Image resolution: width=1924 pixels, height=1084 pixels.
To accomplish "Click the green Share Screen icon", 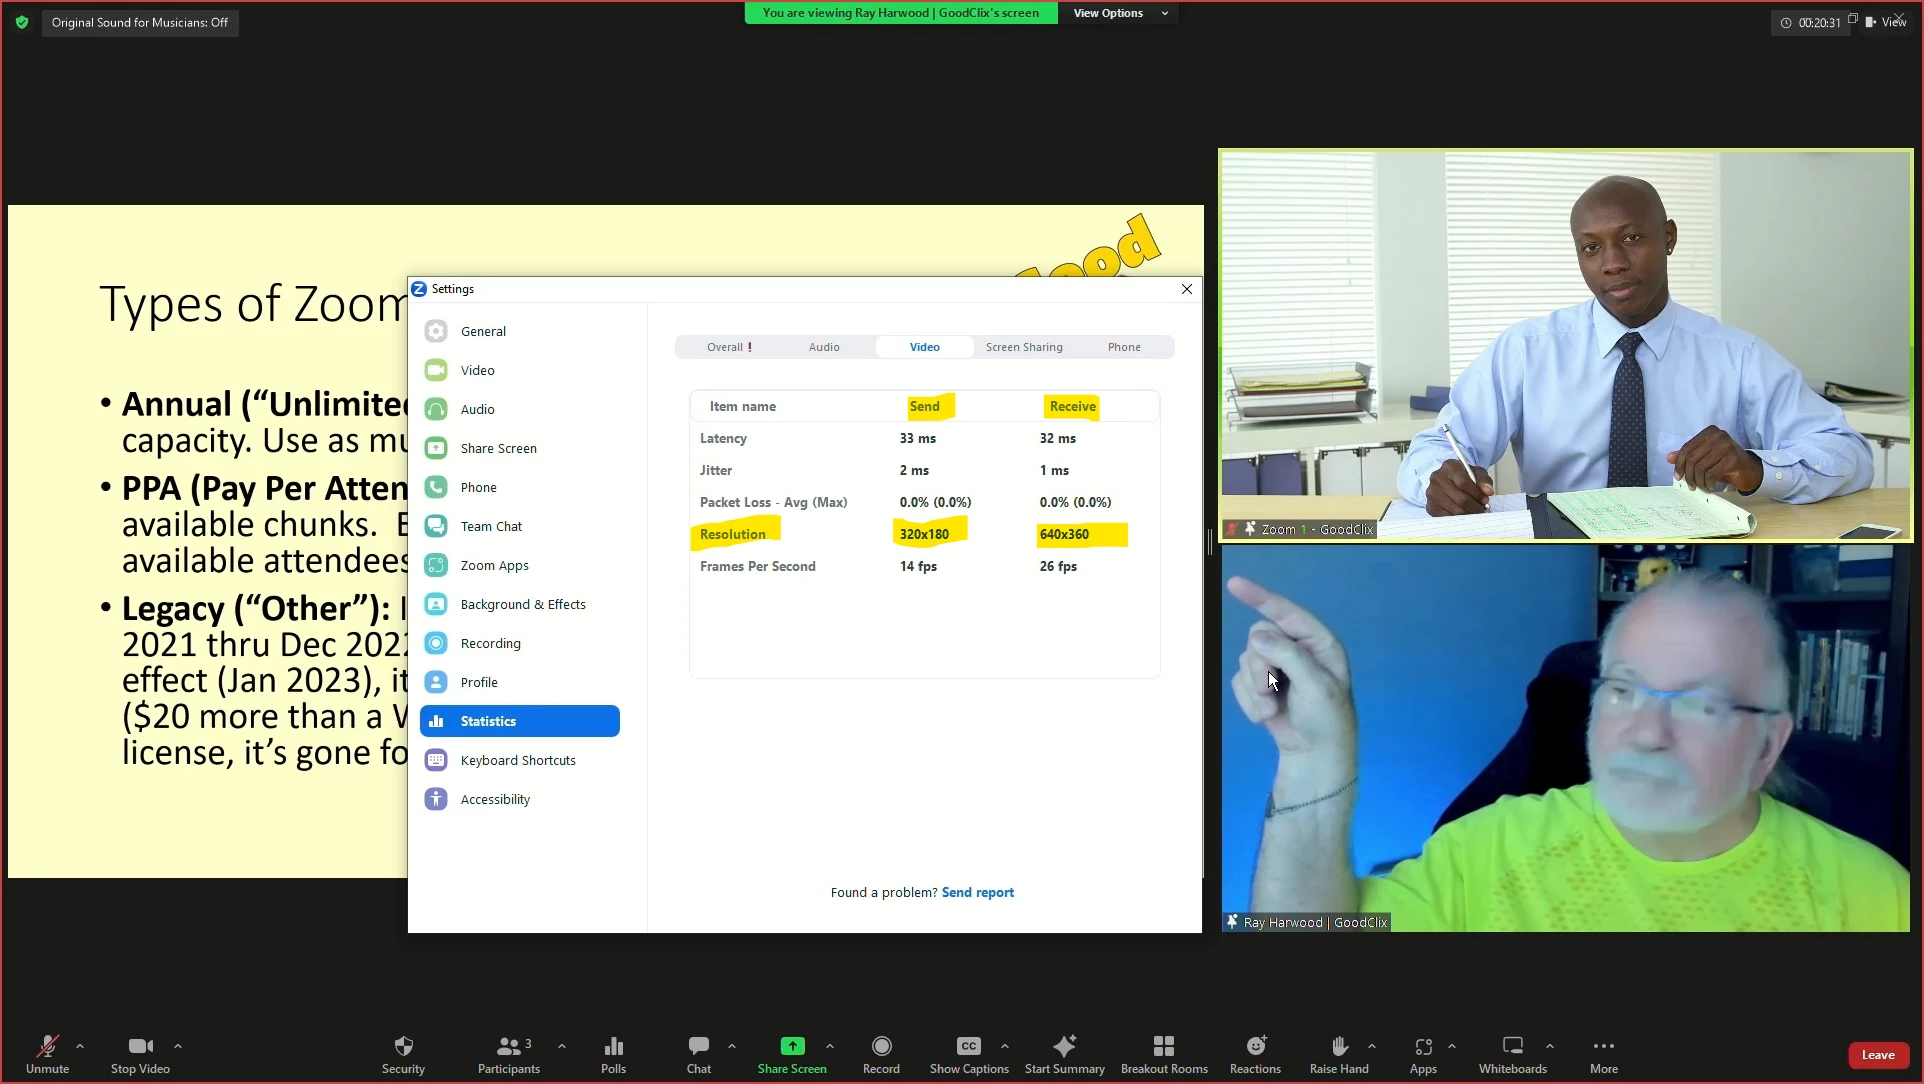I will tap(792, 1046).
